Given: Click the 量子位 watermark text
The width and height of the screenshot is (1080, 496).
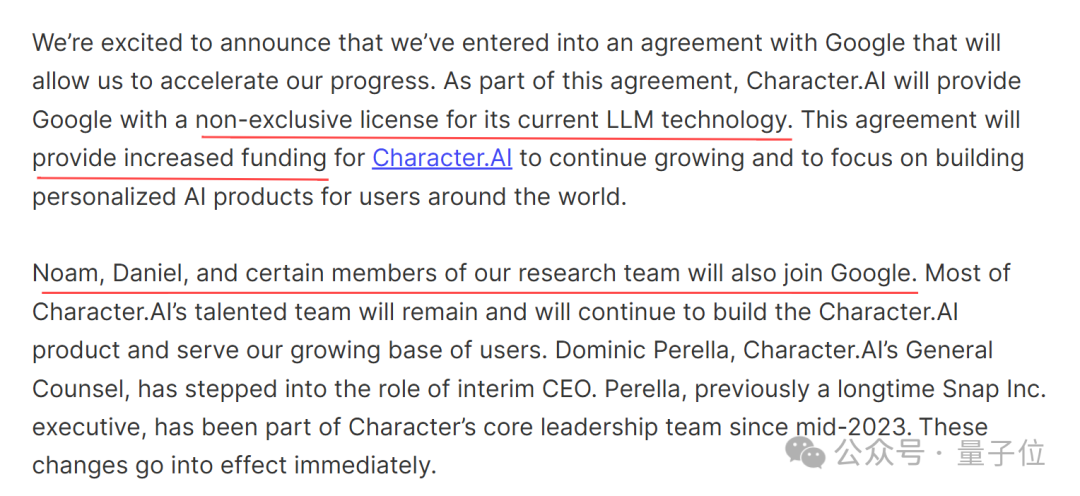Looking at the screenshot, I should [1001, 452].
